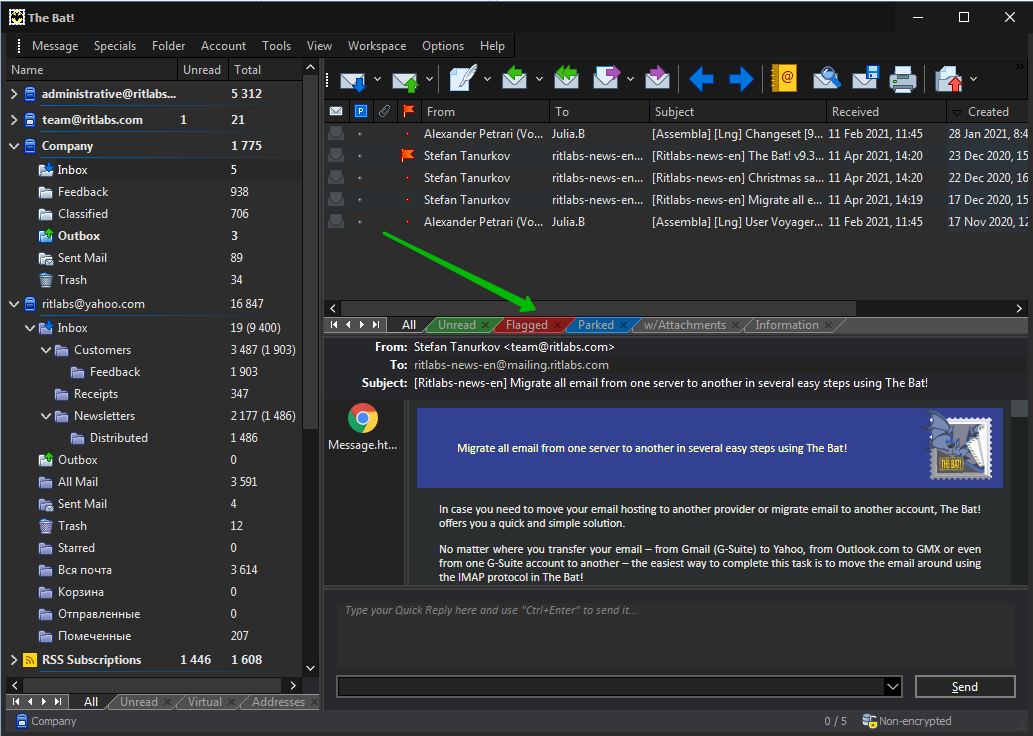
Task: Close the Unread message-list tab
Action: (x=486, y=325)
